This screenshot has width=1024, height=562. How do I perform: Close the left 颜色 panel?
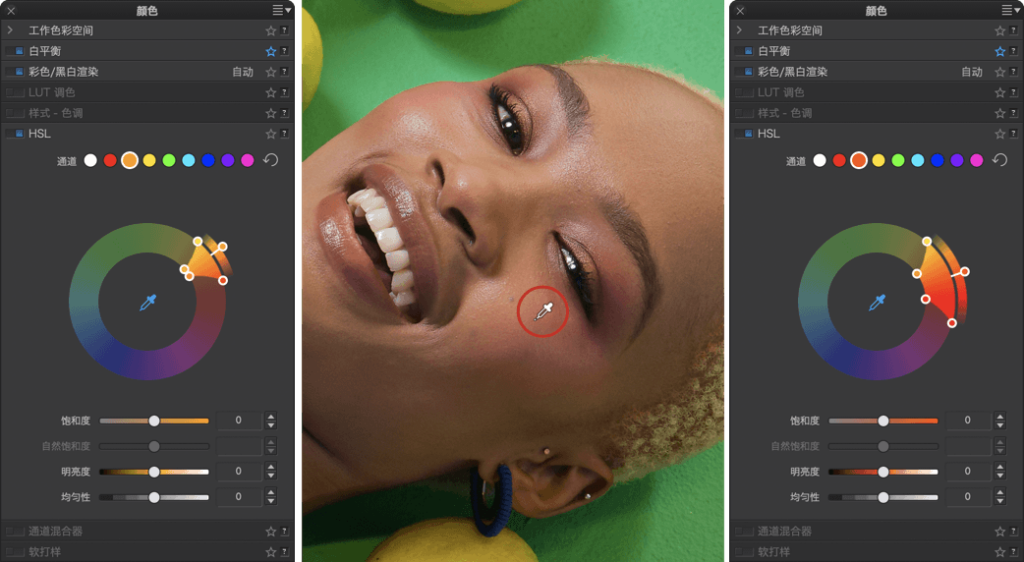pyautogui.click(x=10, y=10)
